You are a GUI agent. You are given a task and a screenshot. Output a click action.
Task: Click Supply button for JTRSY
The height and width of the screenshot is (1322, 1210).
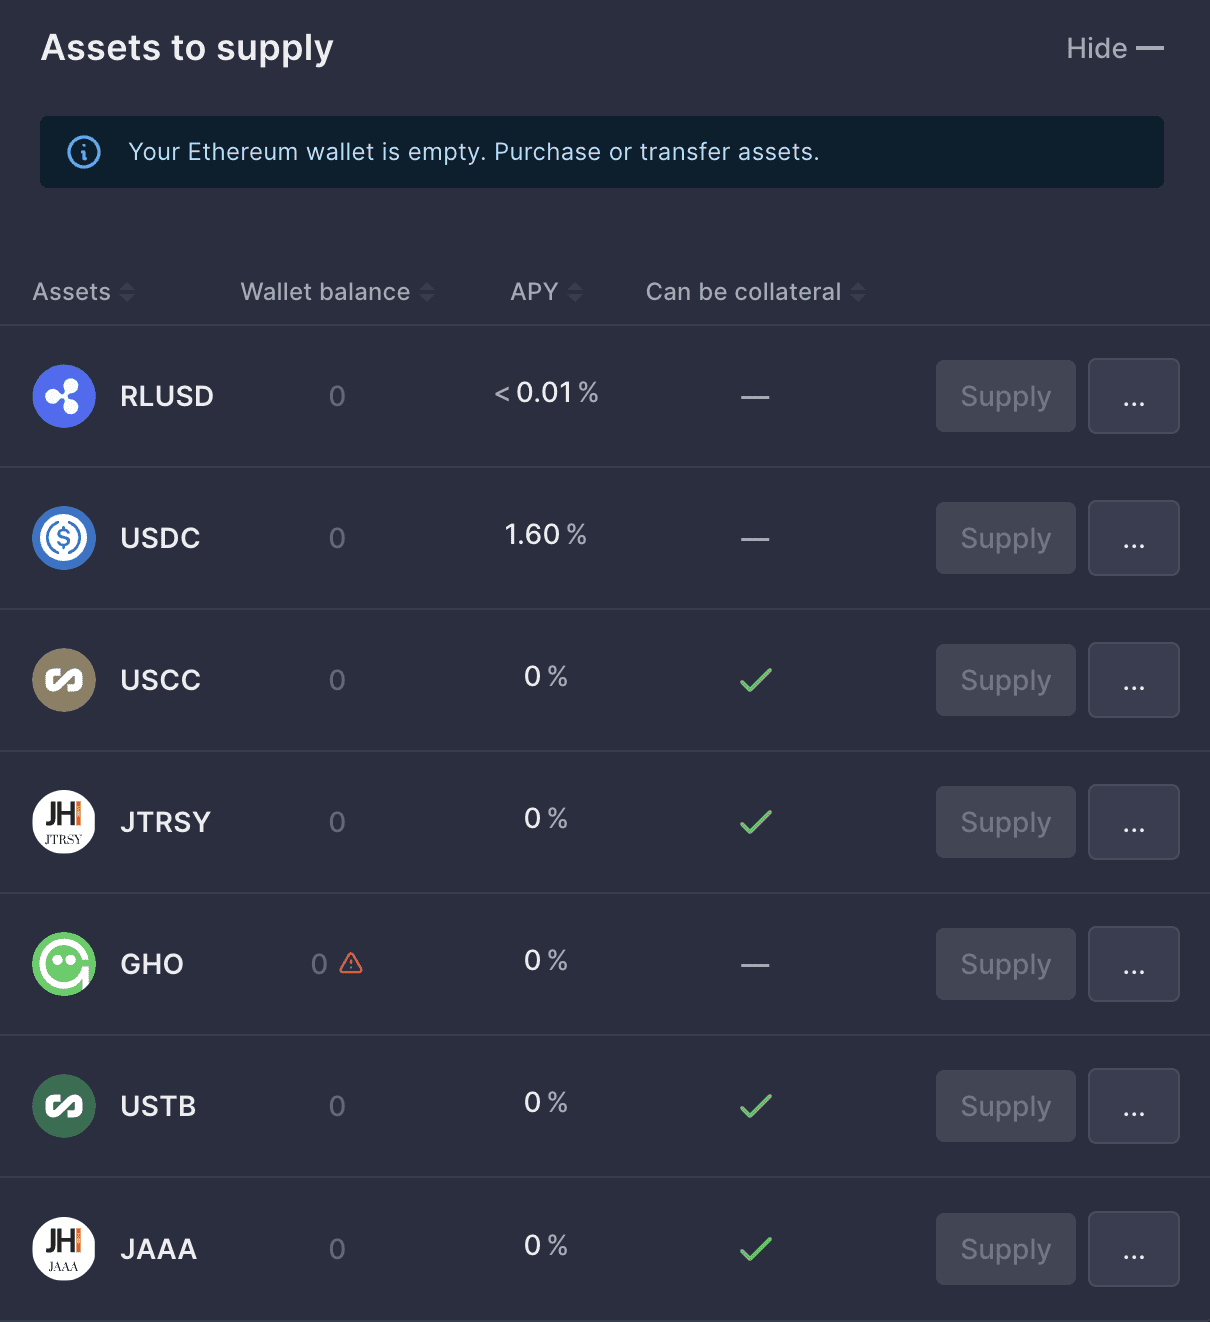click(1006, 822)
